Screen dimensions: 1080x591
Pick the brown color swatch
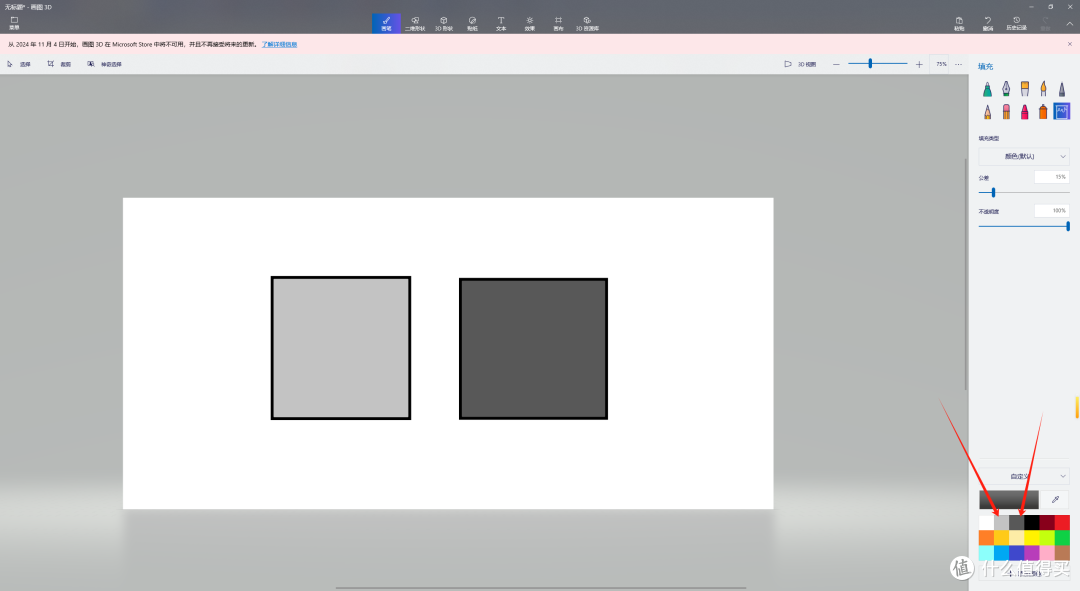1062,552
